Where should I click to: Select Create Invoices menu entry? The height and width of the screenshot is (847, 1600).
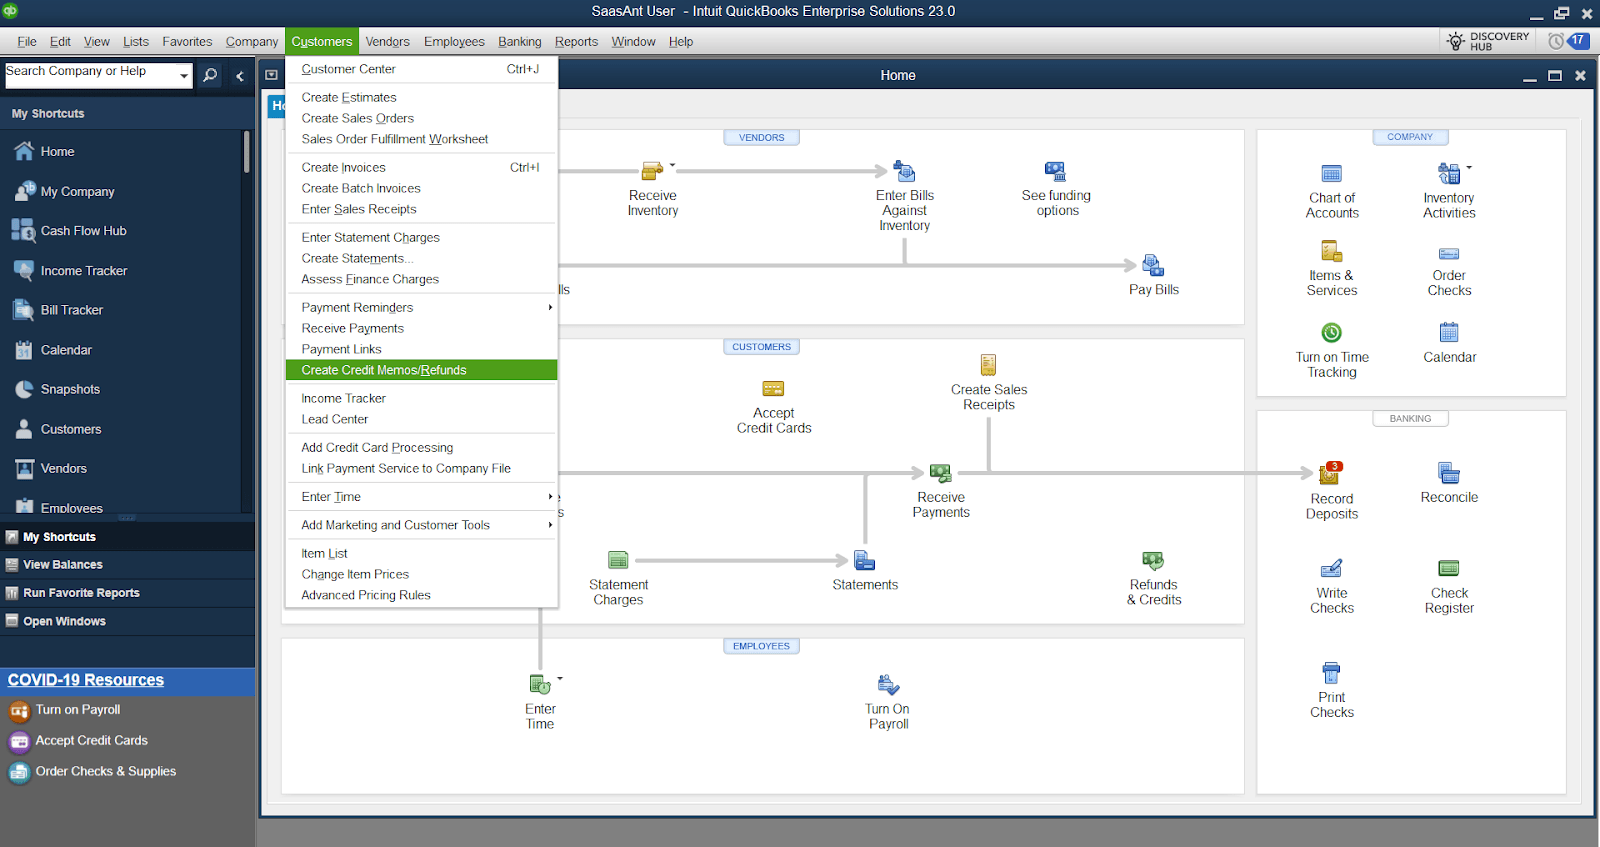tap(422, 167)
